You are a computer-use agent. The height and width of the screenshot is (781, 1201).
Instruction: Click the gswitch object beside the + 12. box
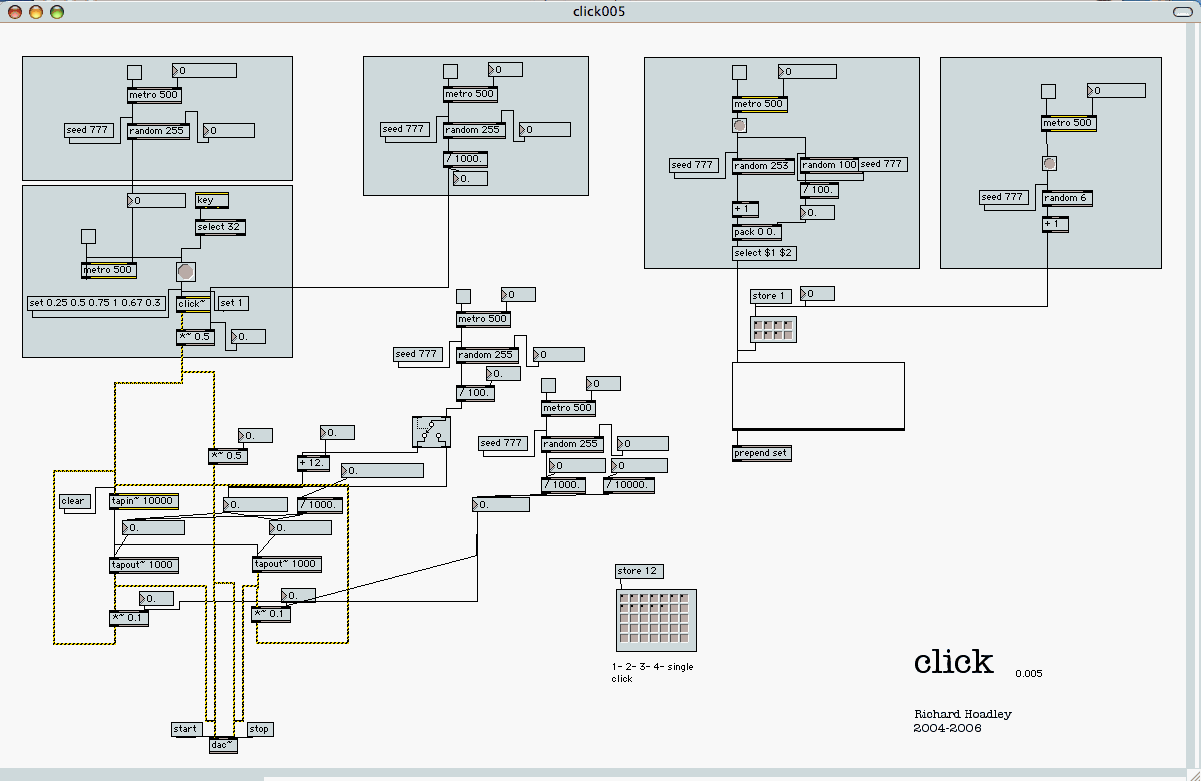pos(431,432)
